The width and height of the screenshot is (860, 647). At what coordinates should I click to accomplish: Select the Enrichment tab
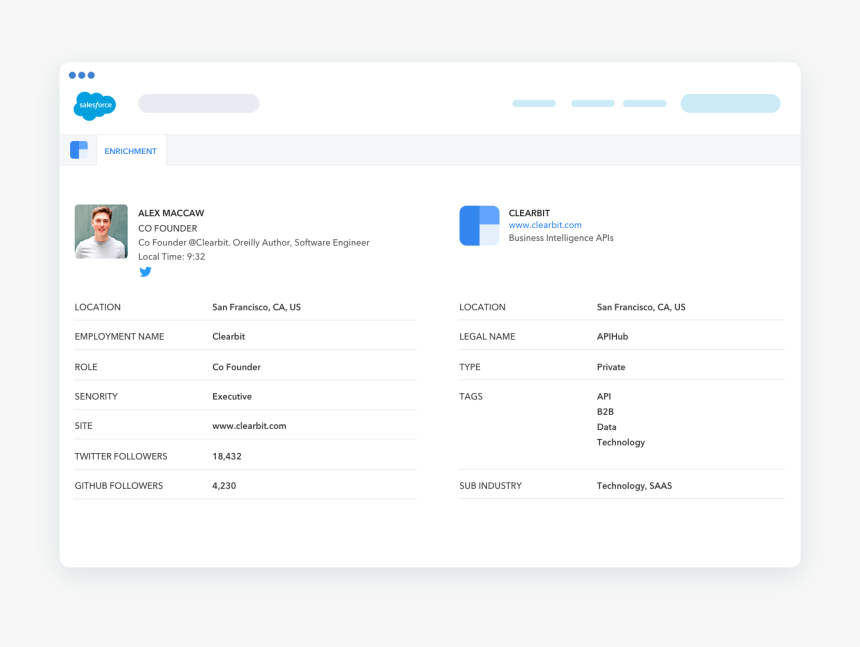(x=131, y=151)
